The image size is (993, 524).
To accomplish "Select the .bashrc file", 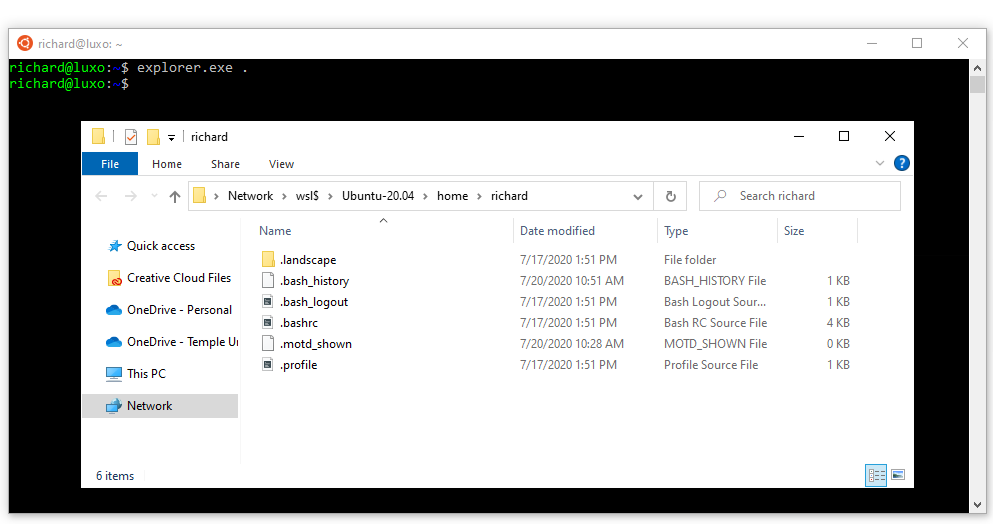I will tap(299, 323).
